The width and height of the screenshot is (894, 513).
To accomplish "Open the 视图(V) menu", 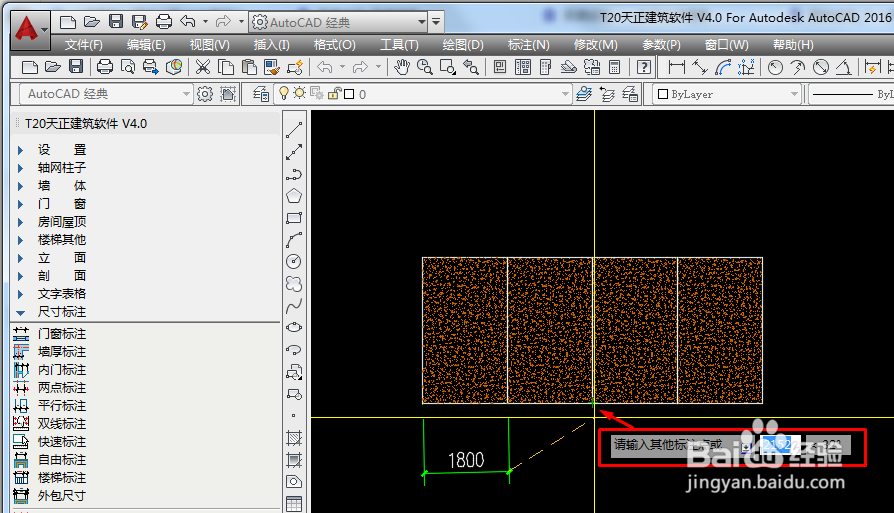I will point(209,45).
